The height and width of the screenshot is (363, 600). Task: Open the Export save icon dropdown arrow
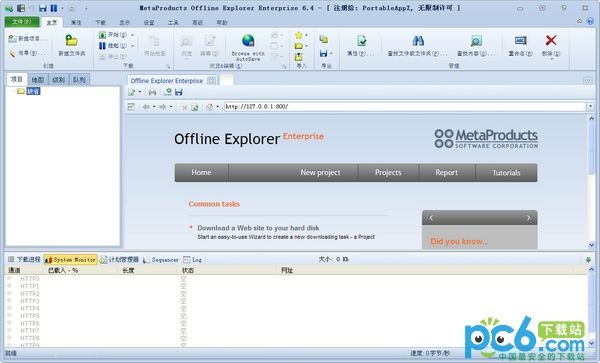331,54
